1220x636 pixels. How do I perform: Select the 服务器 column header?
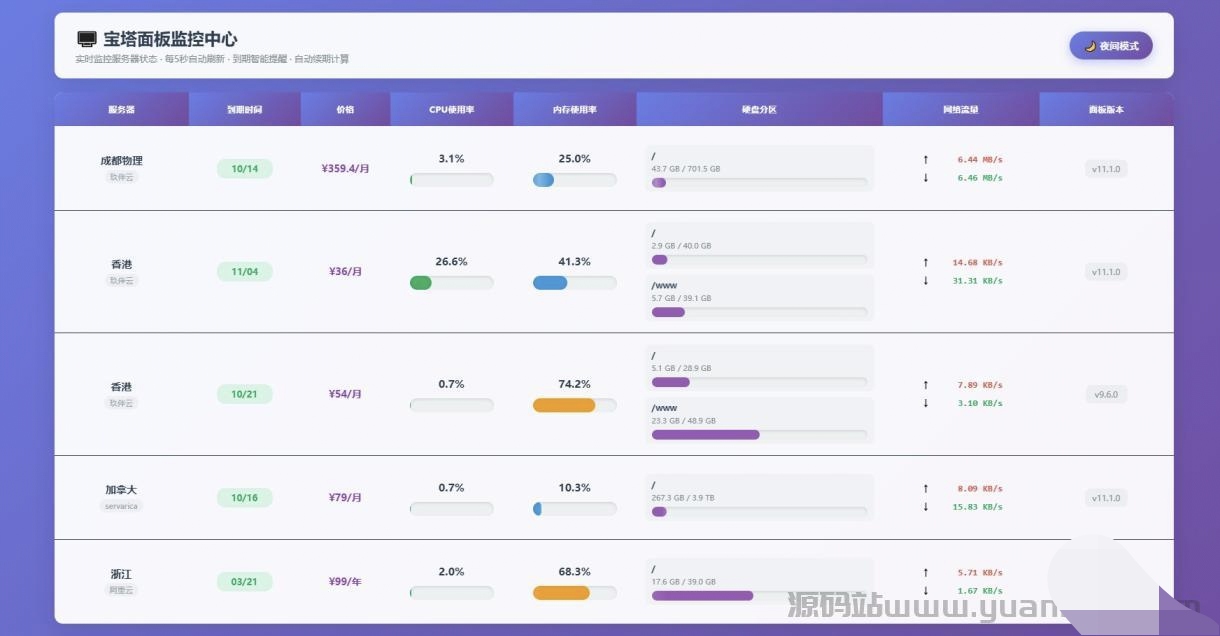click(x=121, y=110)
